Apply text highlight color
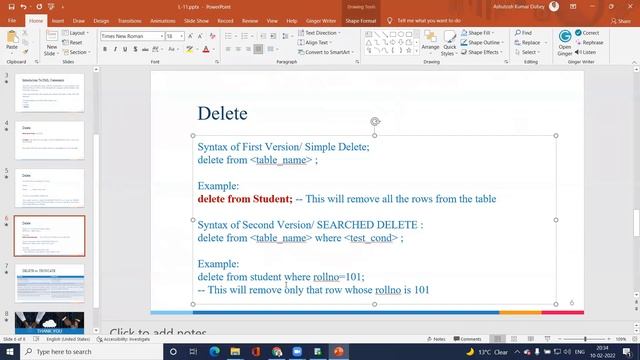640x360 pixels. point(189,49)
